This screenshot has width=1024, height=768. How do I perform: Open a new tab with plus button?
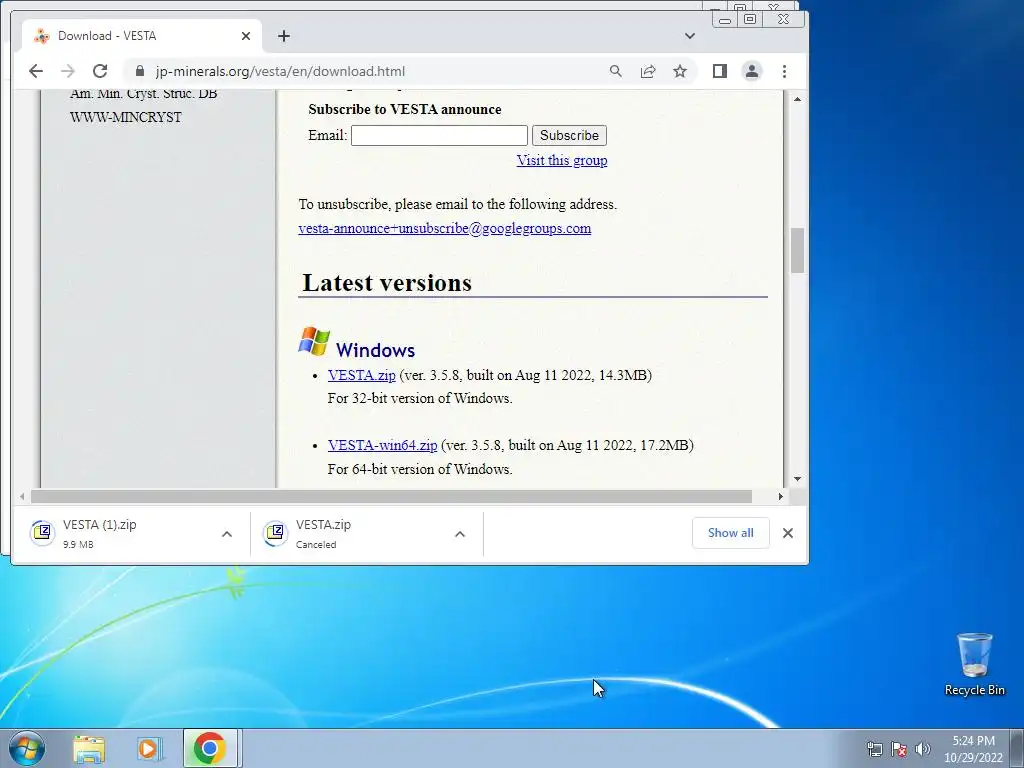click(x=283, y=36)
